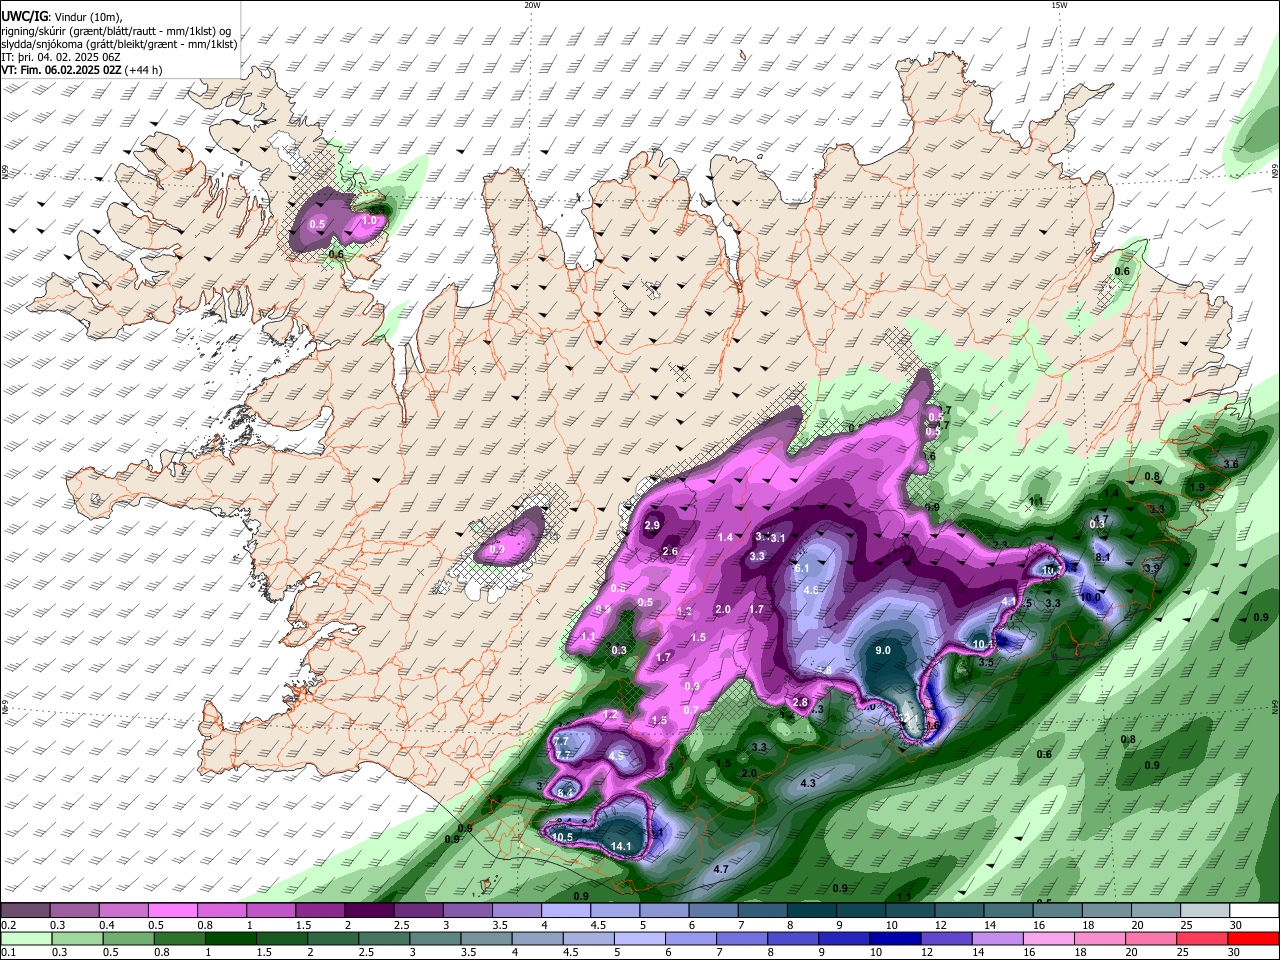Select the light lavender 4 mm snow legend swatch

pos(565,911)
